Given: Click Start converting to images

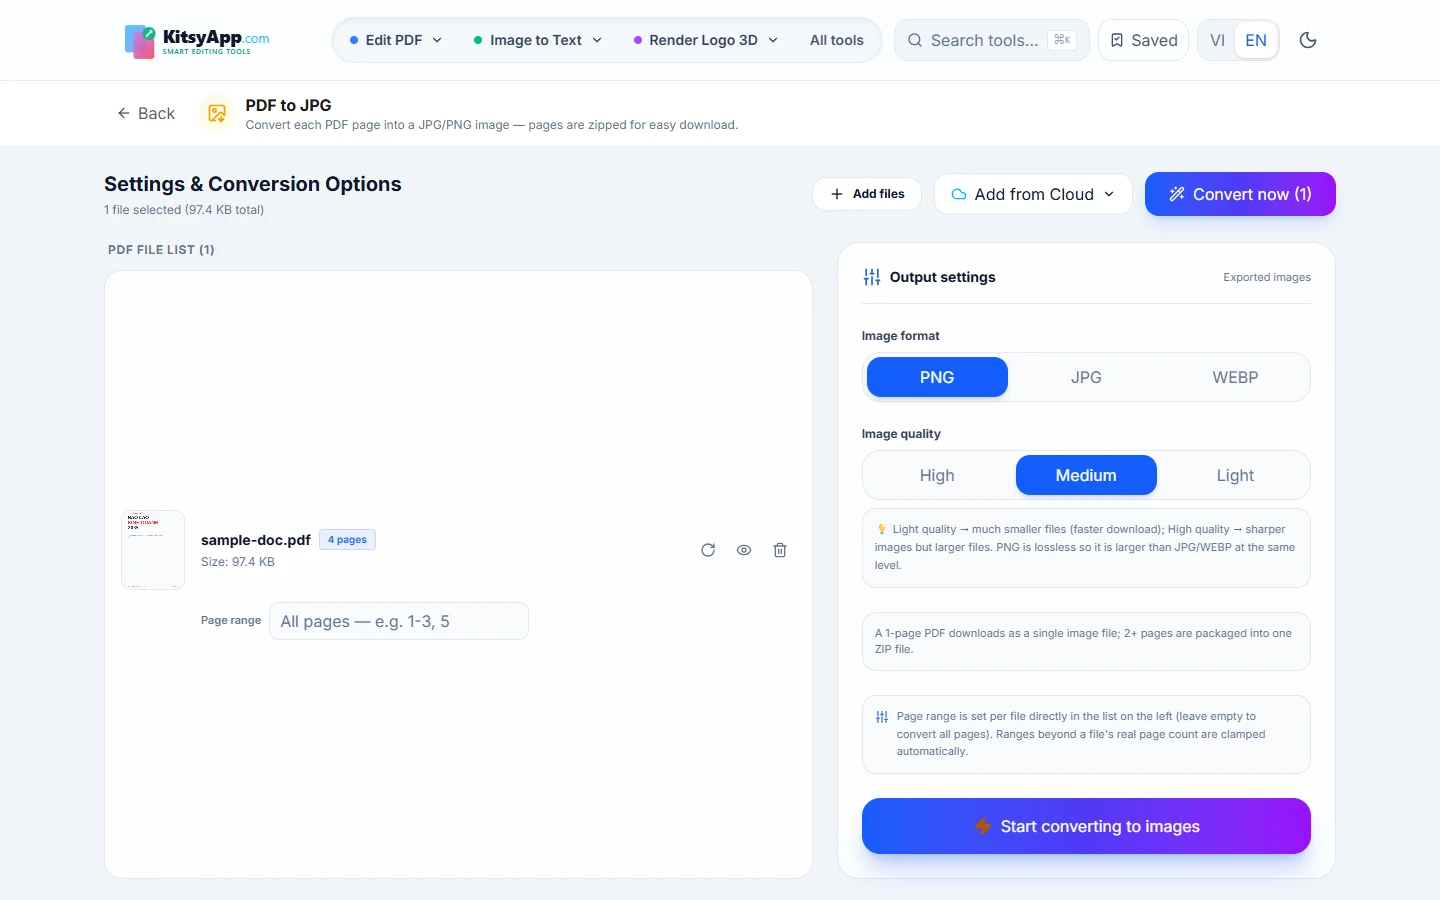Looking at the screenshot, I should click(1086, 826).
